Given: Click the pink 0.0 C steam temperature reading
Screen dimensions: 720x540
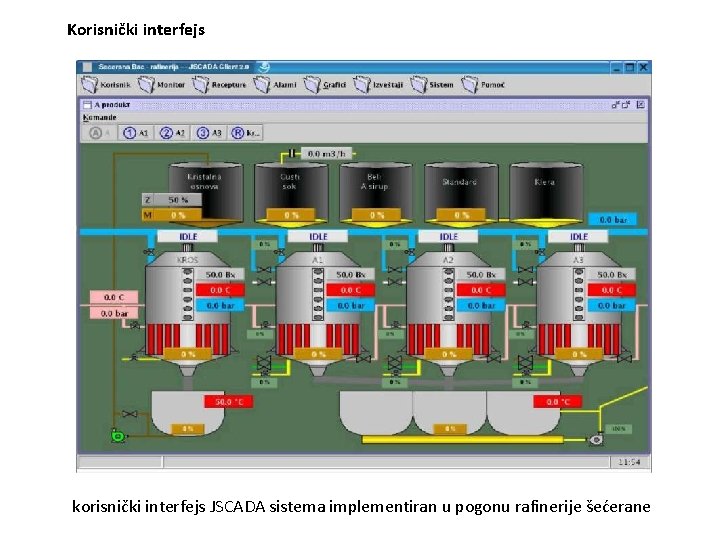Looking at the screenshot, I should coord(114,297).
